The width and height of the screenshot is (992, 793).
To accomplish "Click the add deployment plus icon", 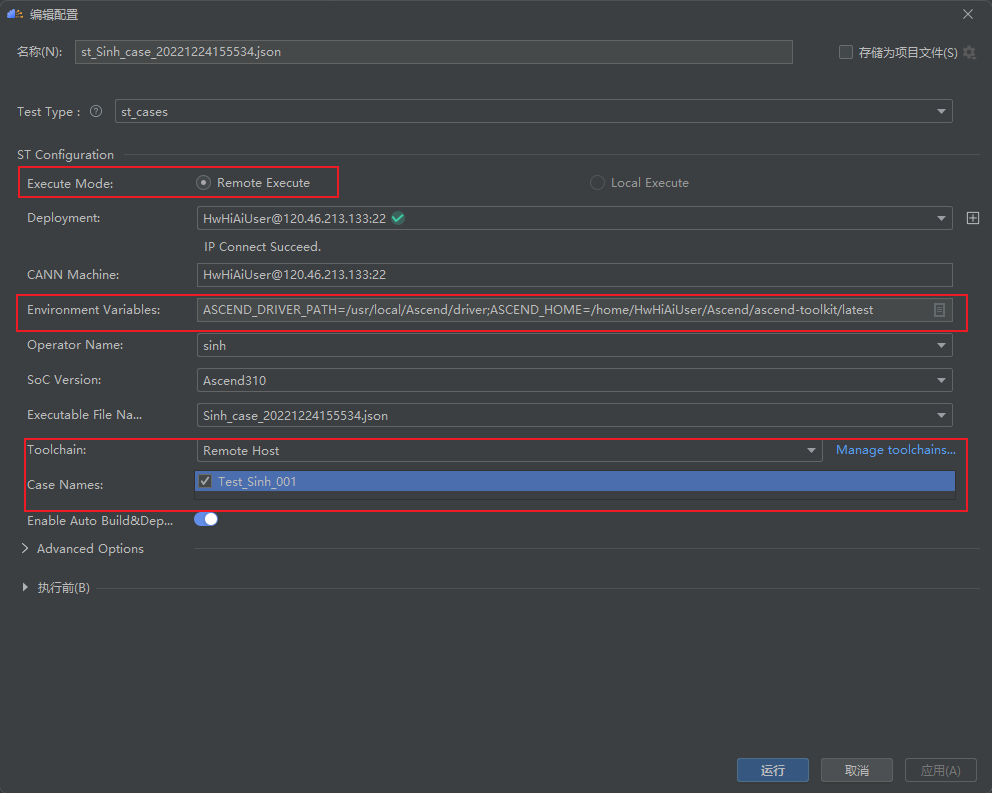I will pos(973,218).
